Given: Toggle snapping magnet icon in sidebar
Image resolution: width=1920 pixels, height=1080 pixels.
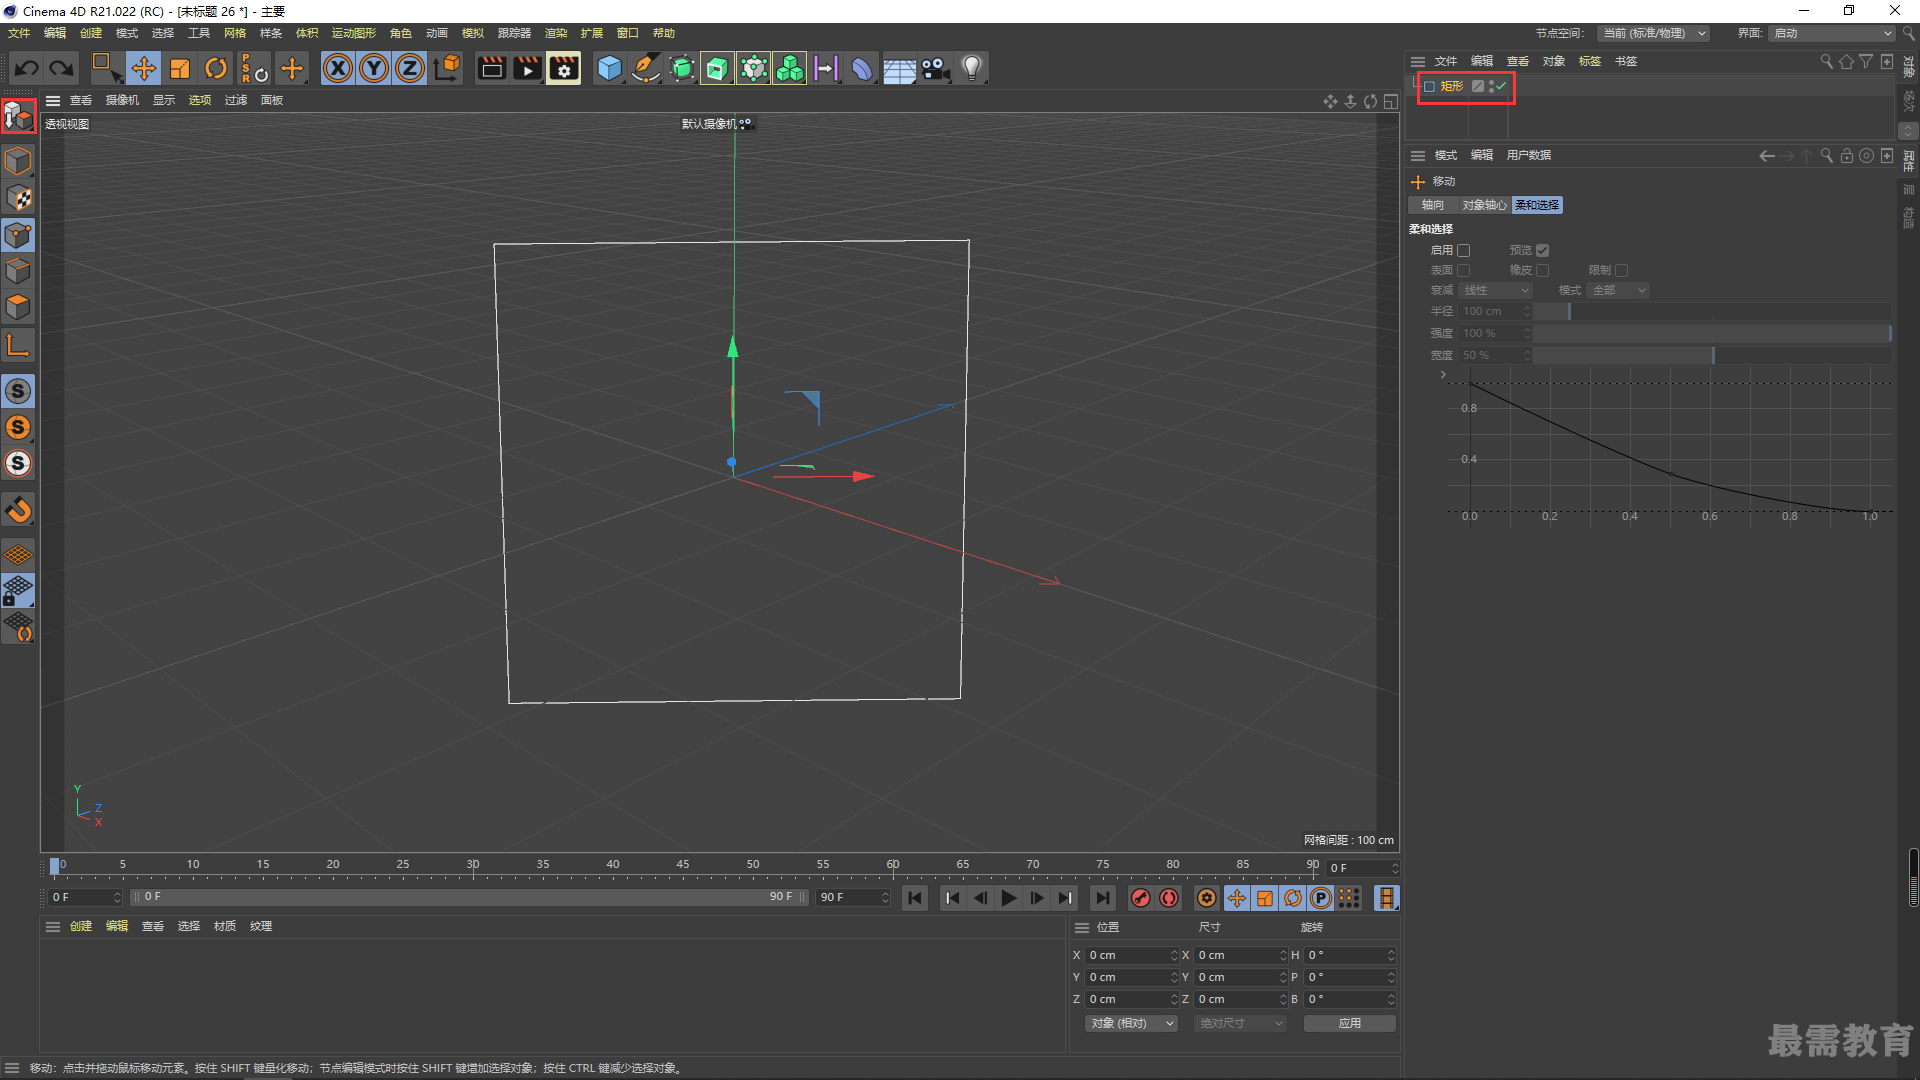Looking at the screenshot, I should click(x=19, y=510).
